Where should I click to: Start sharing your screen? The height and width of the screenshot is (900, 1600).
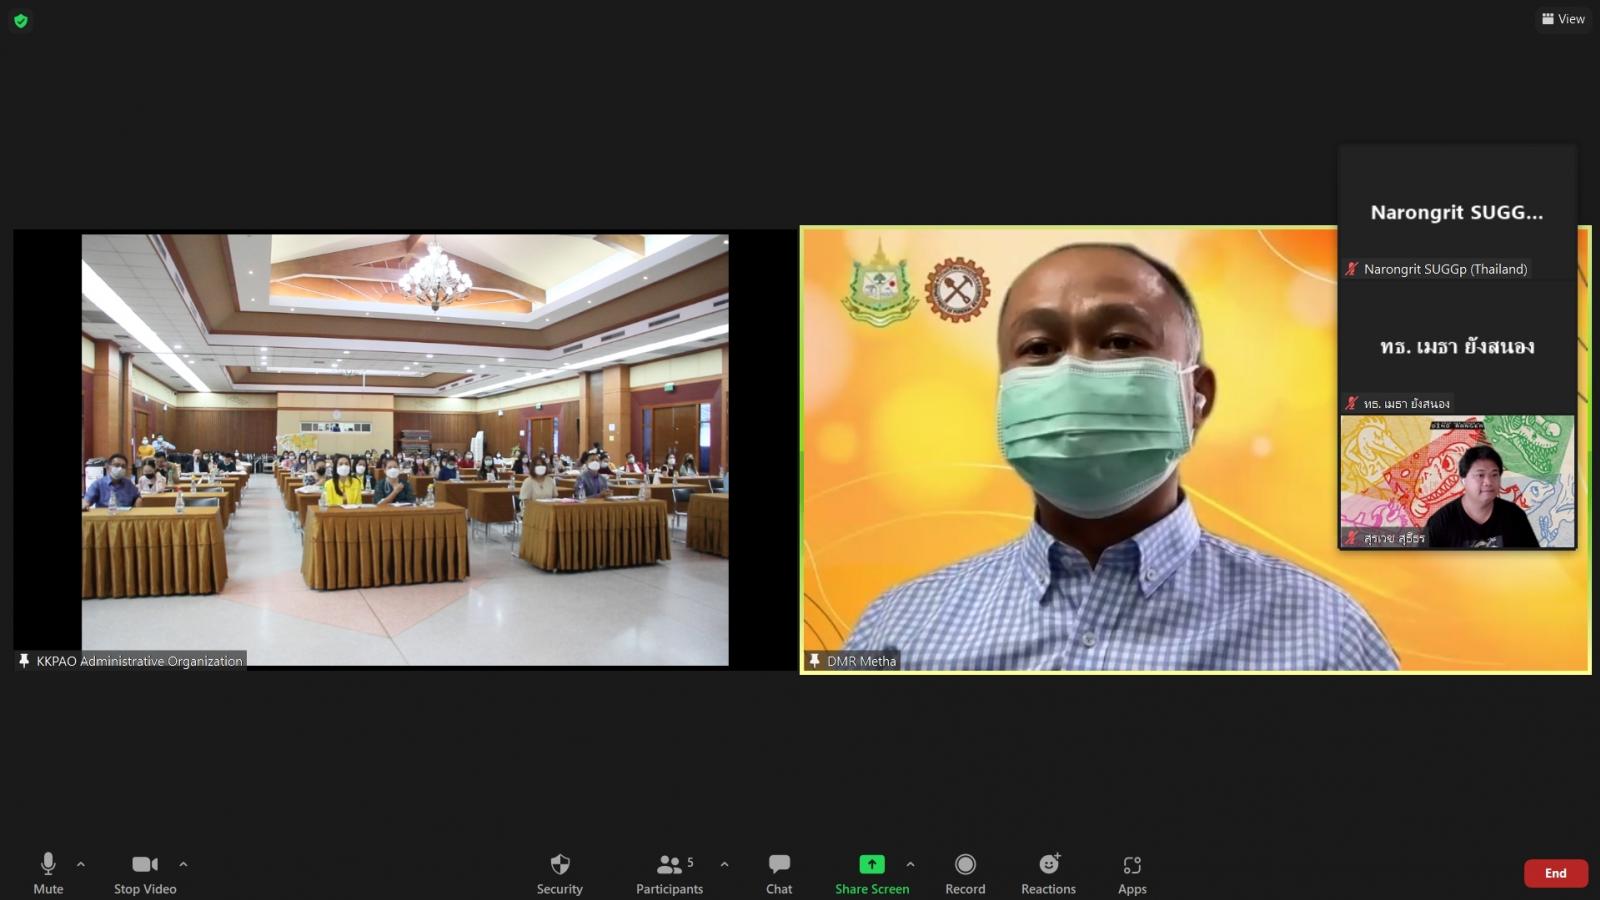coord(871,872)
